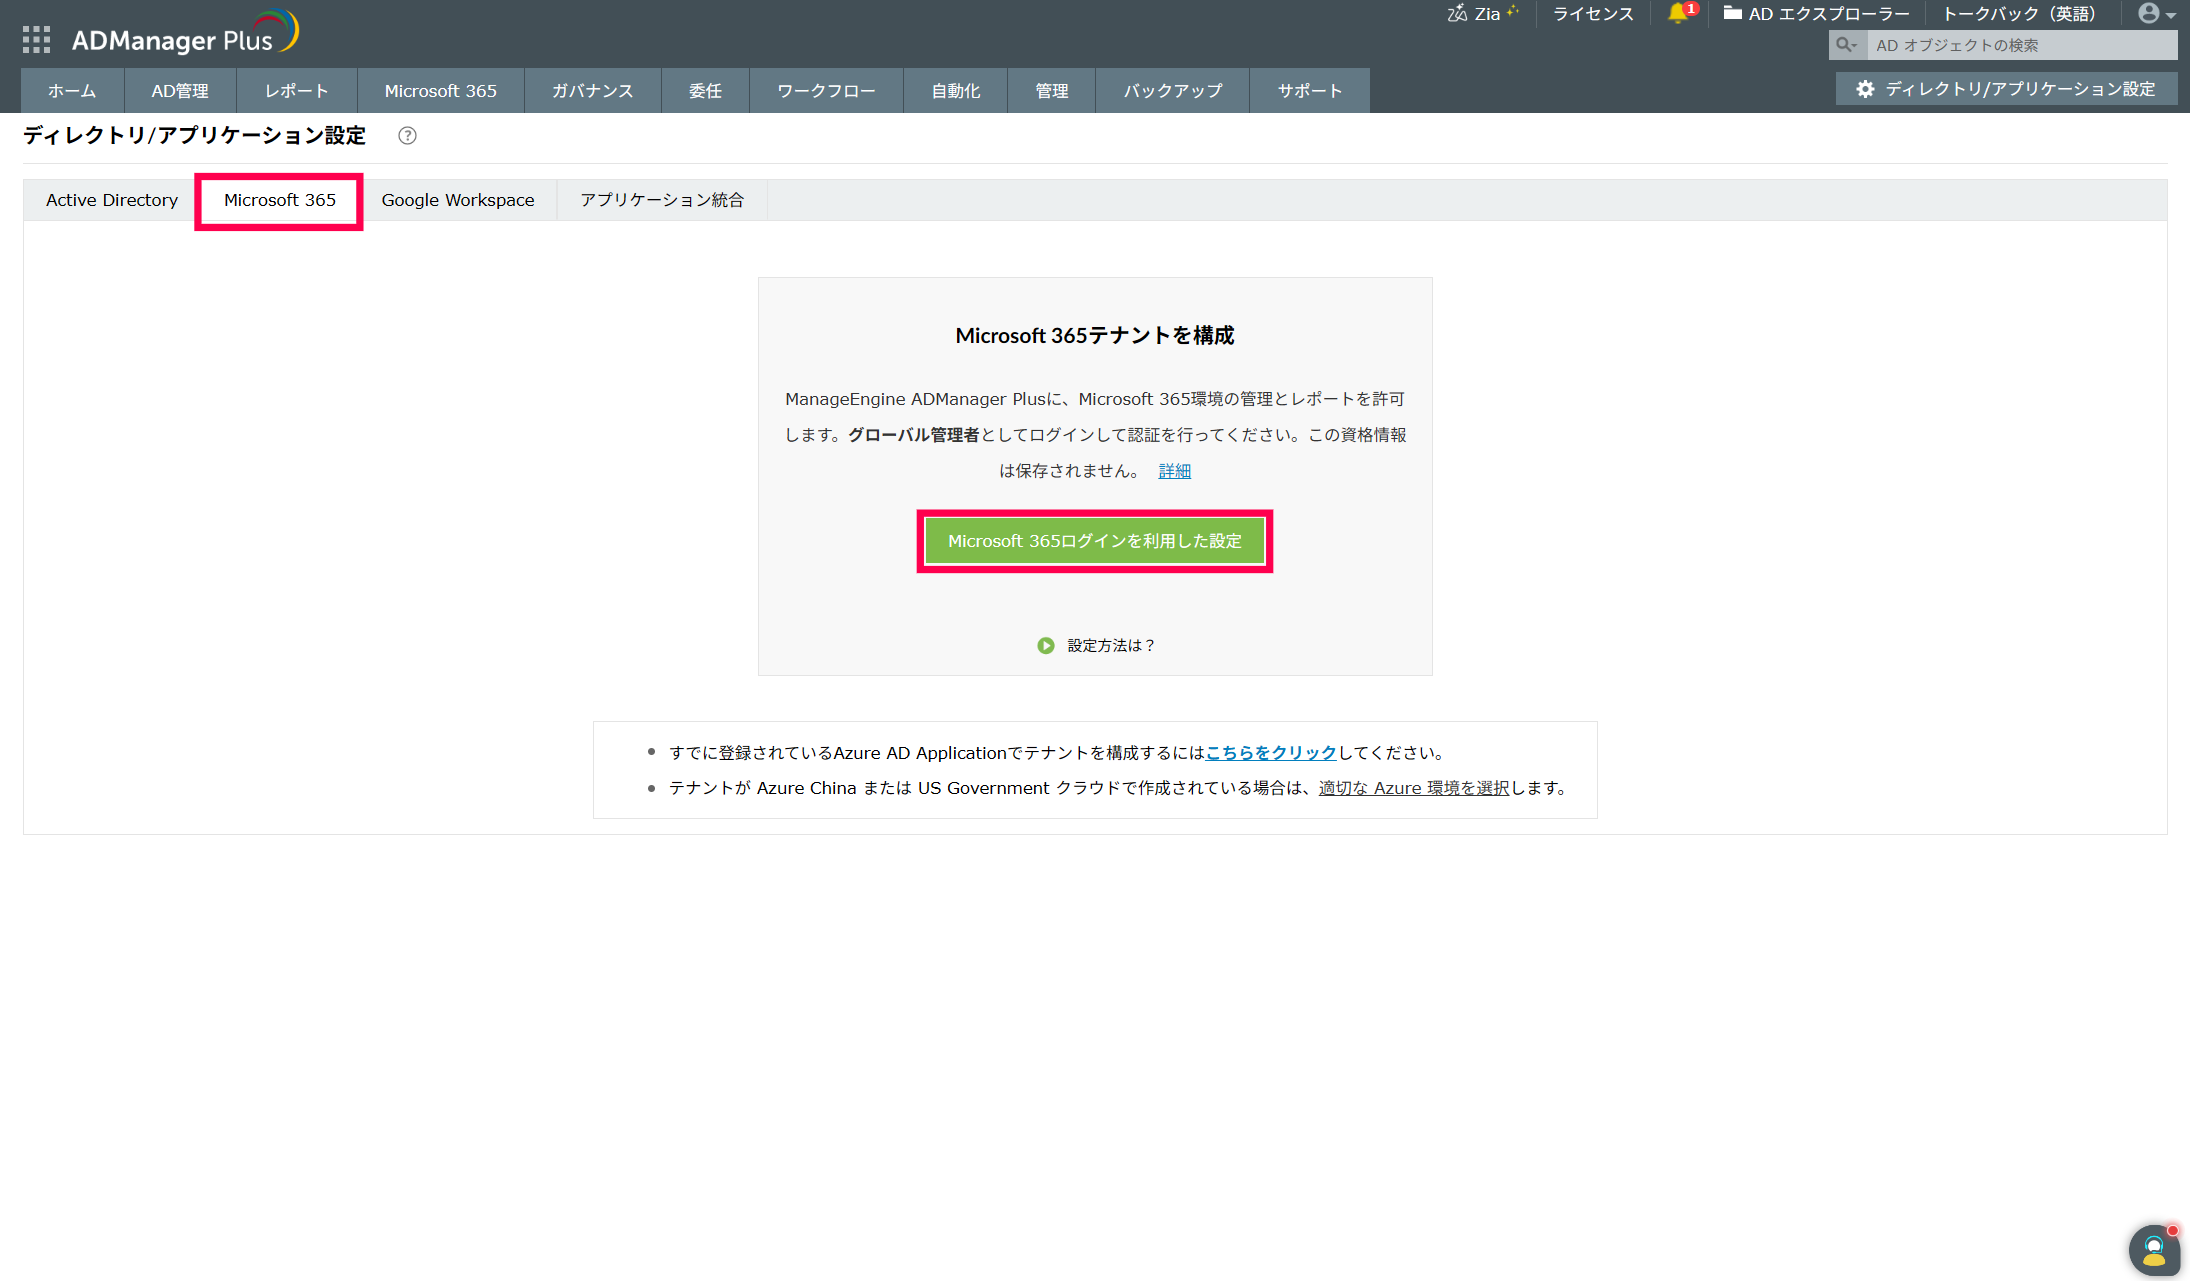Screen dimensions: 2190x1281
Task: Open the レポート menu
Action: (296, 91)
